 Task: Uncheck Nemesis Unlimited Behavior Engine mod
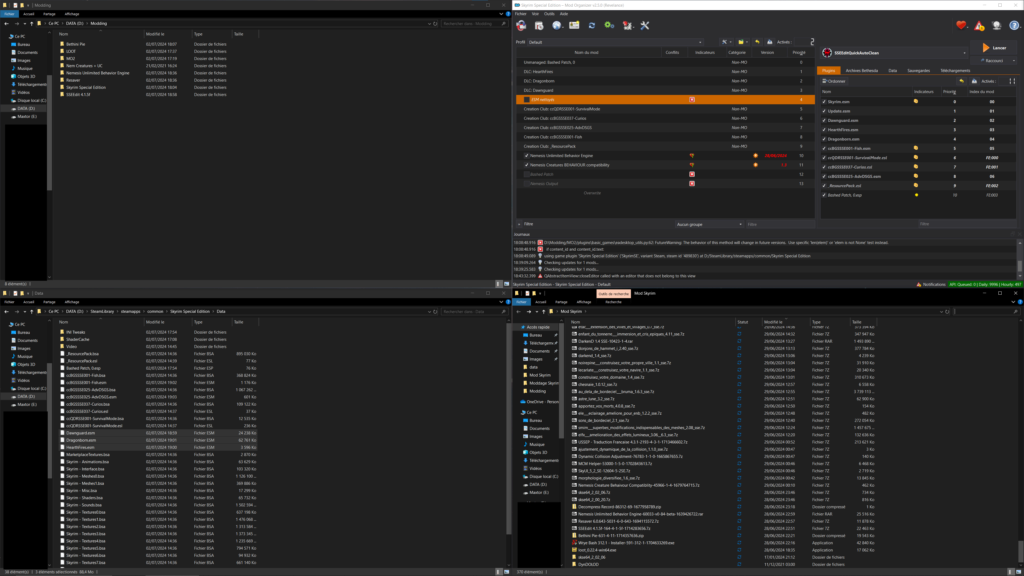[527, 156]
